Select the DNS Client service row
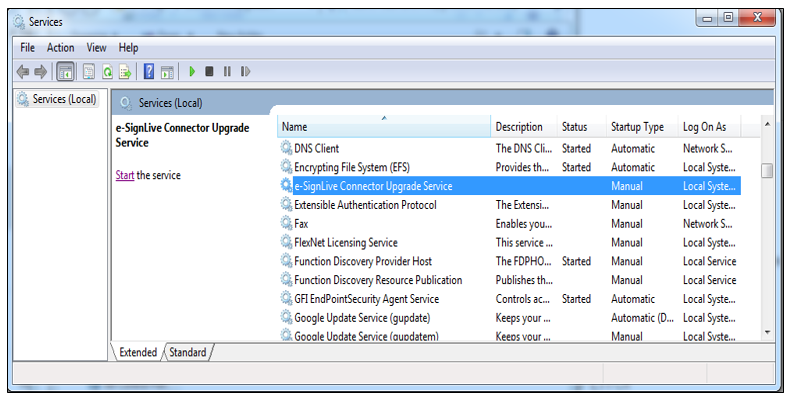 click(x=317, y=149)
